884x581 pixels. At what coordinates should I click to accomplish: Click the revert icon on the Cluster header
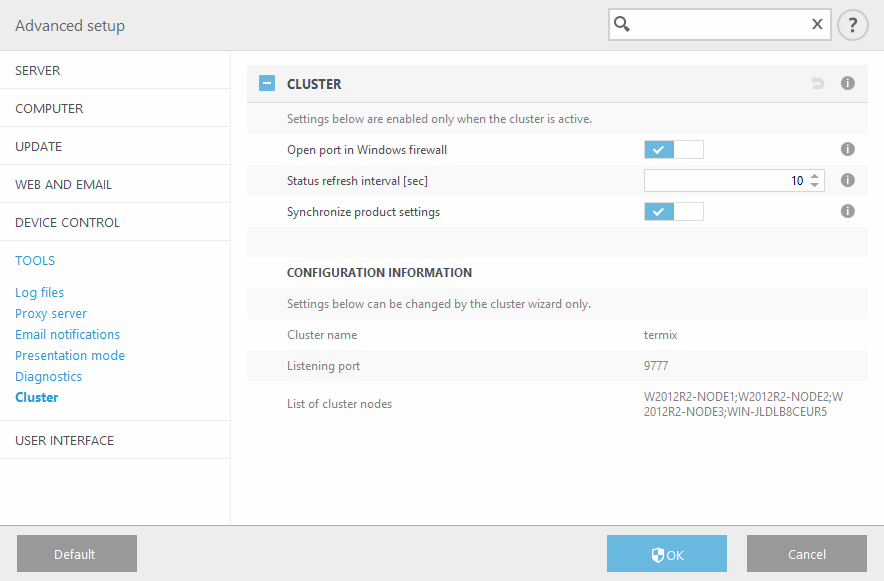(x=818, y=83)
